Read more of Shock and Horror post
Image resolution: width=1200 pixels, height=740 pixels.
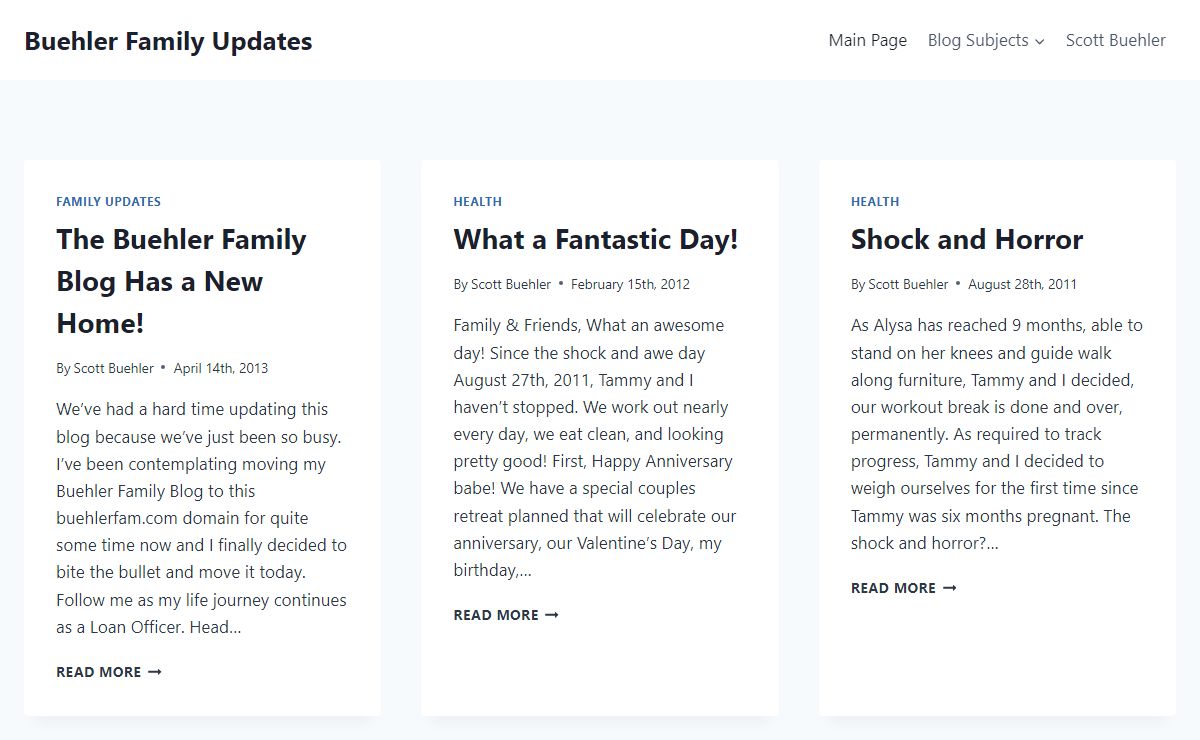pyautogui.click(x=903, y=588)
